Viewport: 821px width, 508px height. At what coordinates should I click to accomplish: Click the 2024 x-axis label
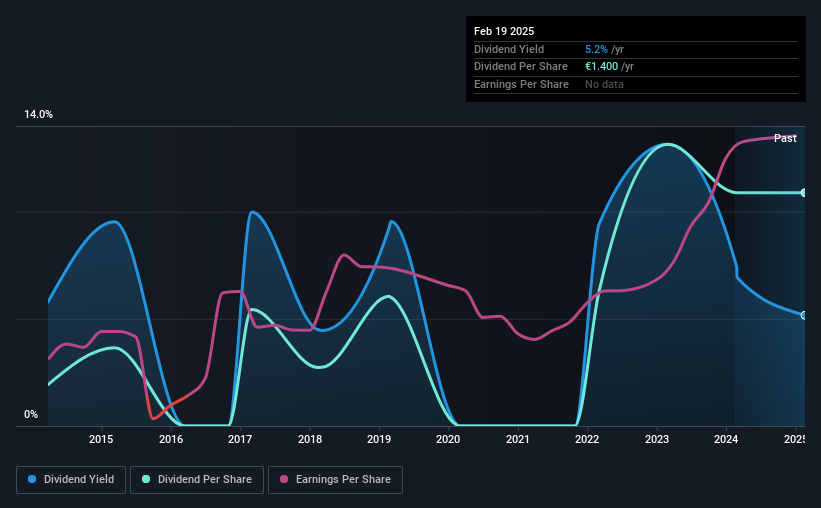726,439
